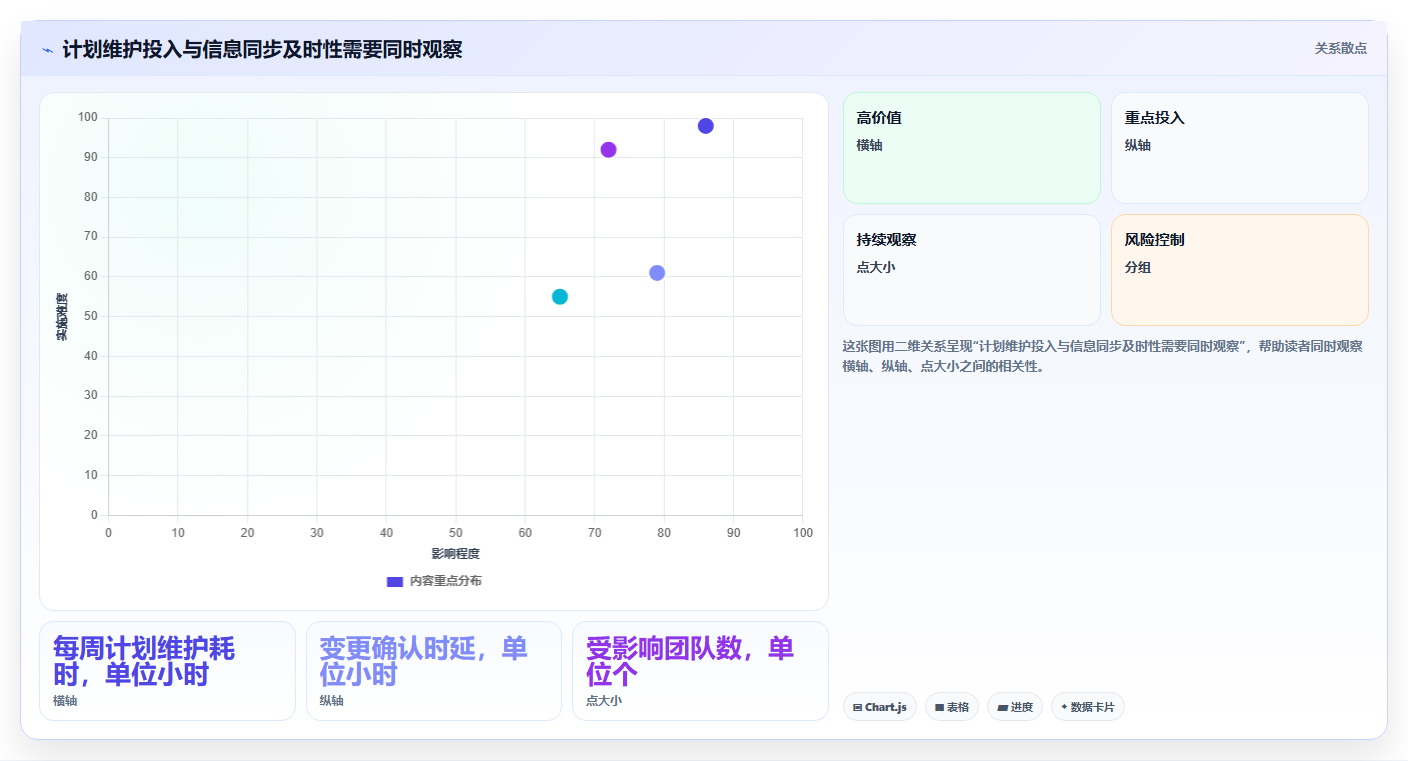
Task: Click the 横轴 label under 高价值
Action: point(870,145)
